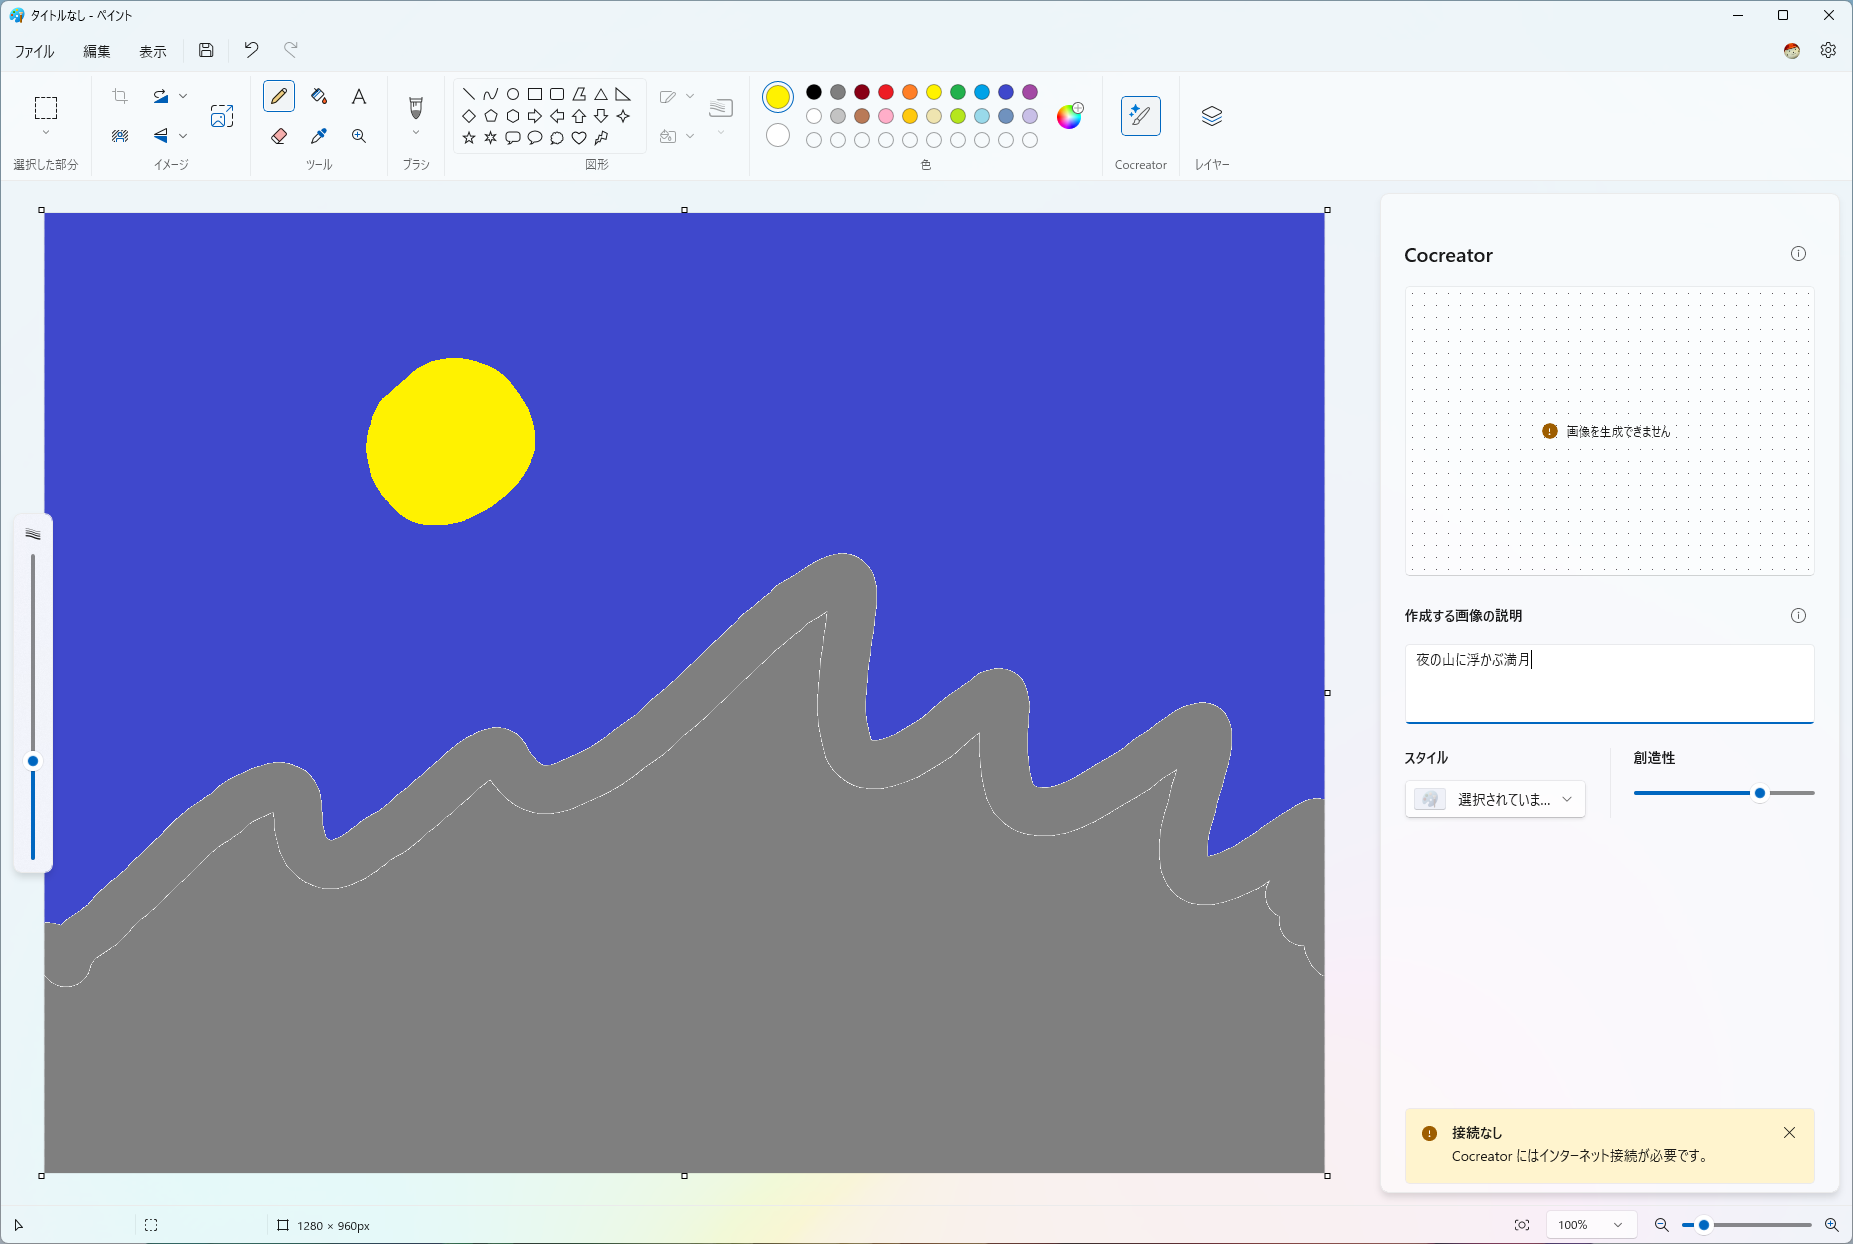Screen dimensions: 1853x1244
Task: Open the user account avatar
Action: coord(1792,50)
